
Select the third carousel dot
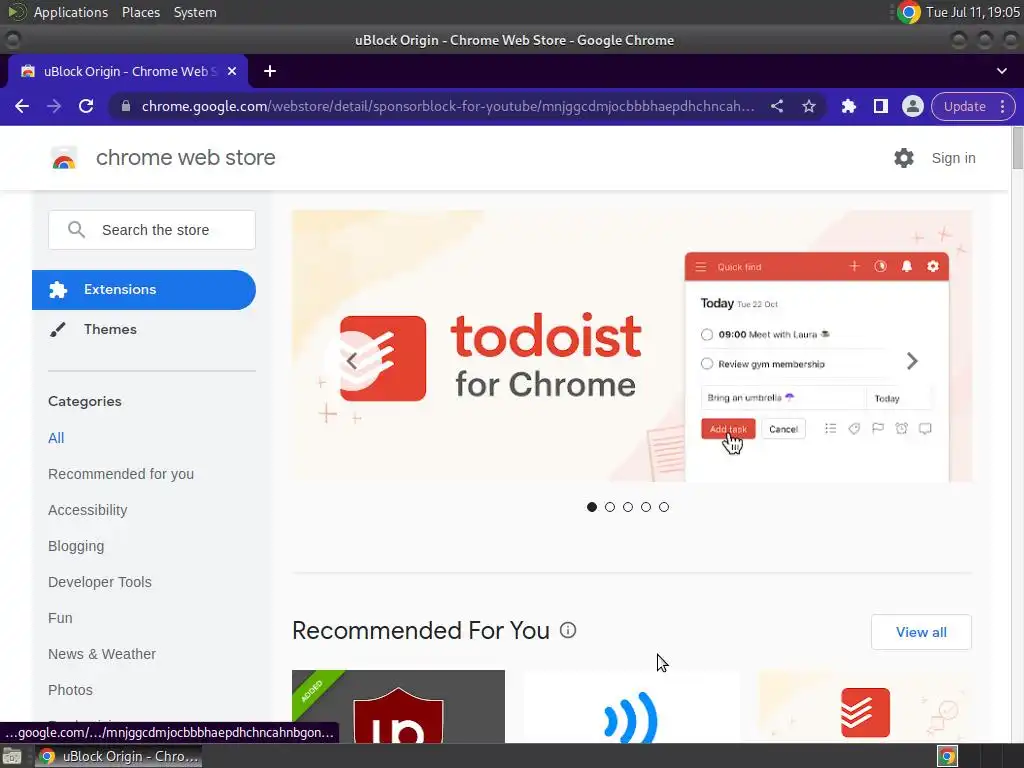(628, 507)
